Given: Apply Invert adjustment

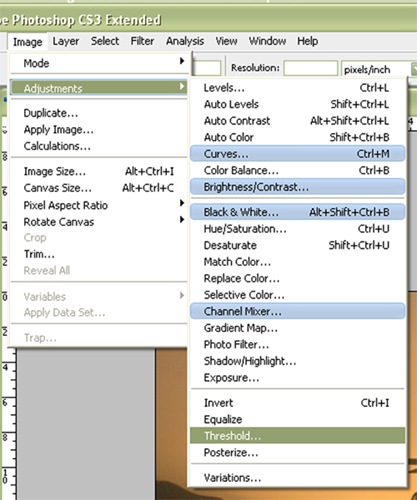Looking at the screenshot, I should point(298,403).
